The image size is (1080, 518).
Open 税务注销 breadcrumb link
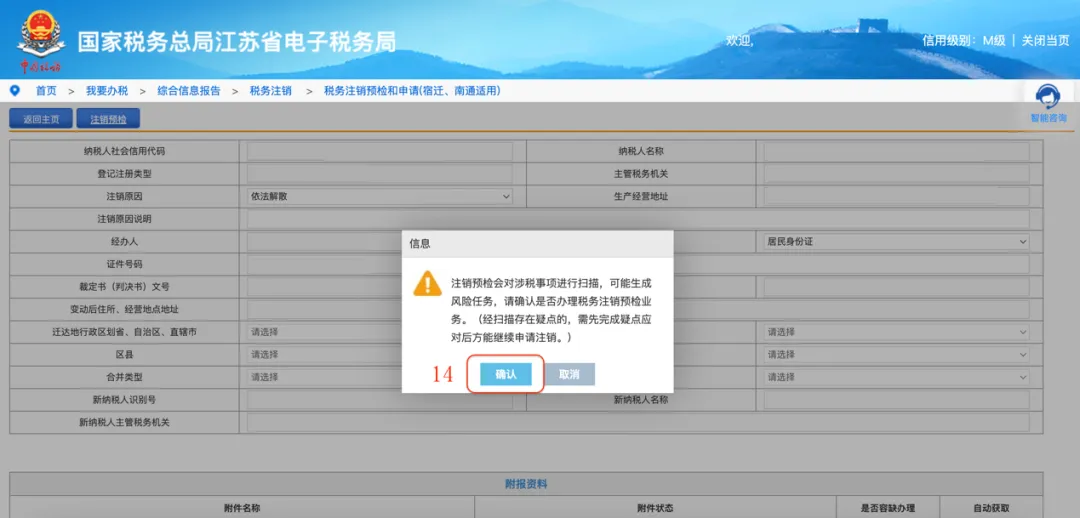pyautogui.click(x=271, y=91)
